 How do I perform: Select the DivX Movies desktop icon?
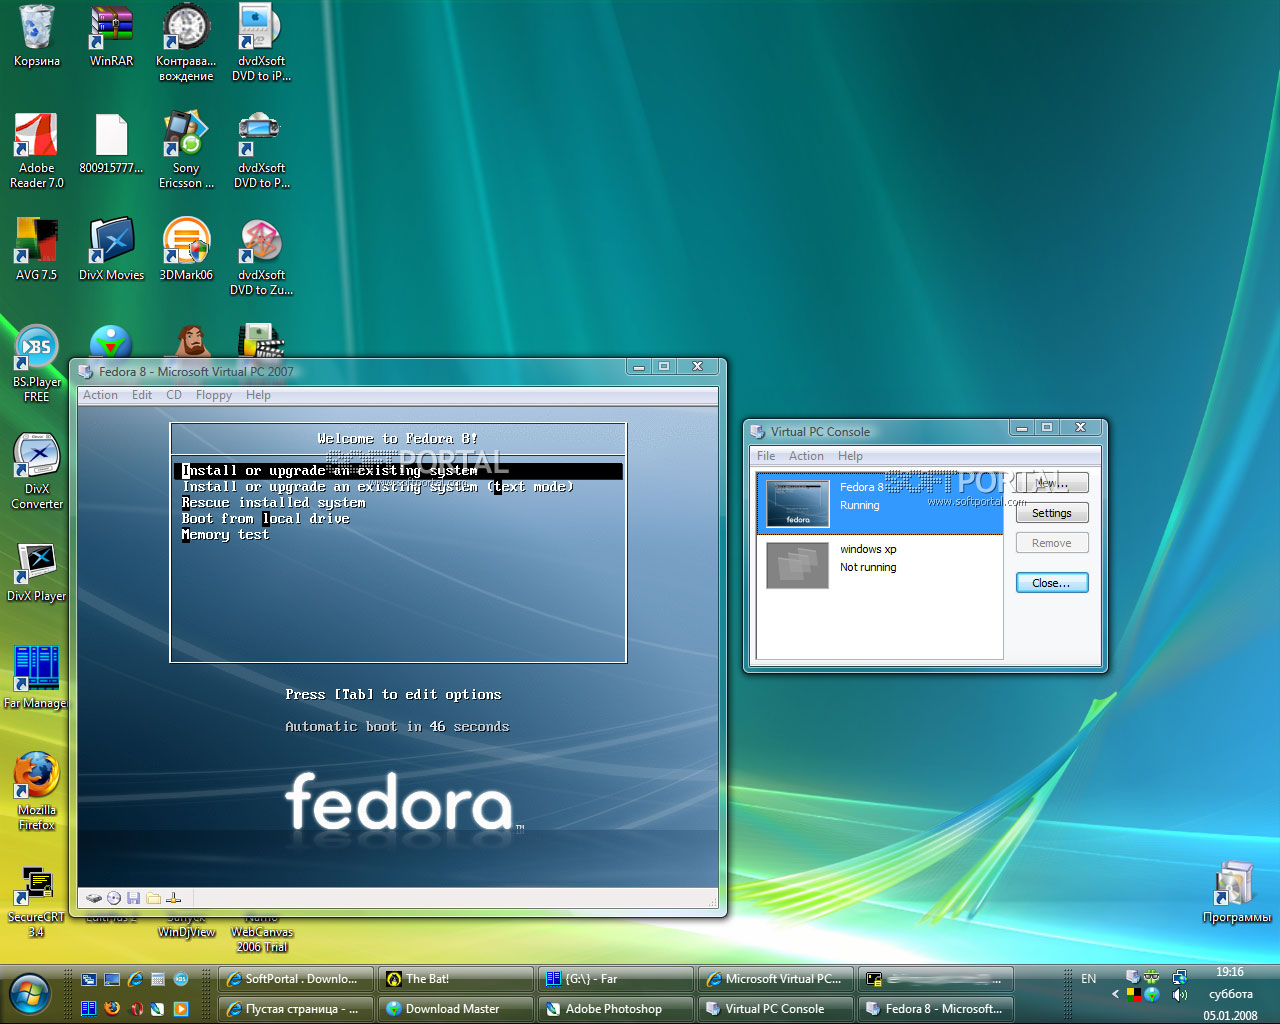click(111, 250)
